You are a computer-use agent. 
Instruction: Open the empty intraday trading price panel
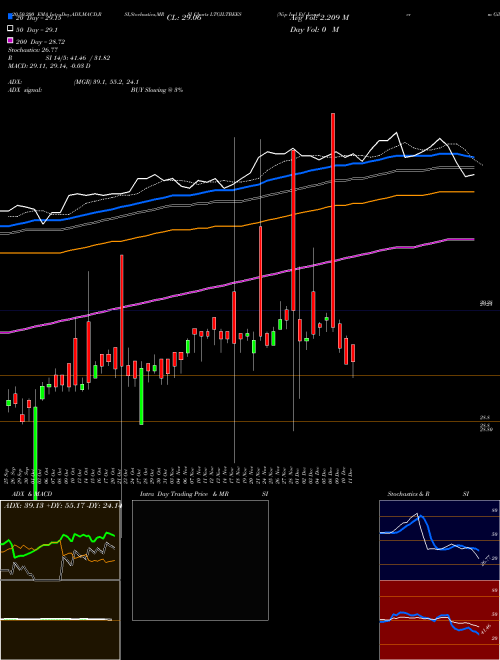pos(200,560)
